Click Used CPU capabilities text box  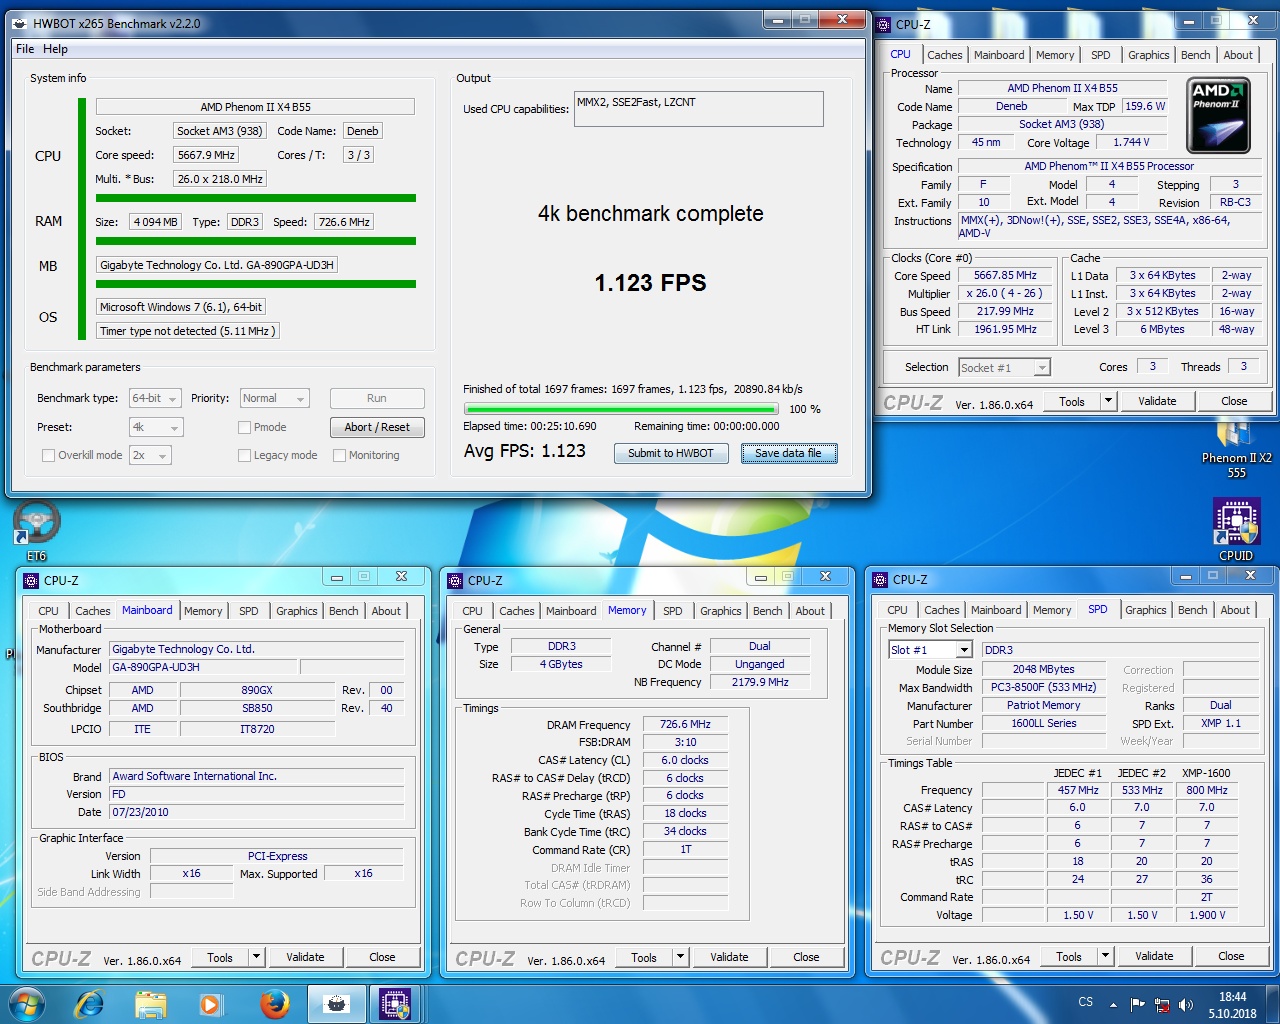click(x=699, y=109)
